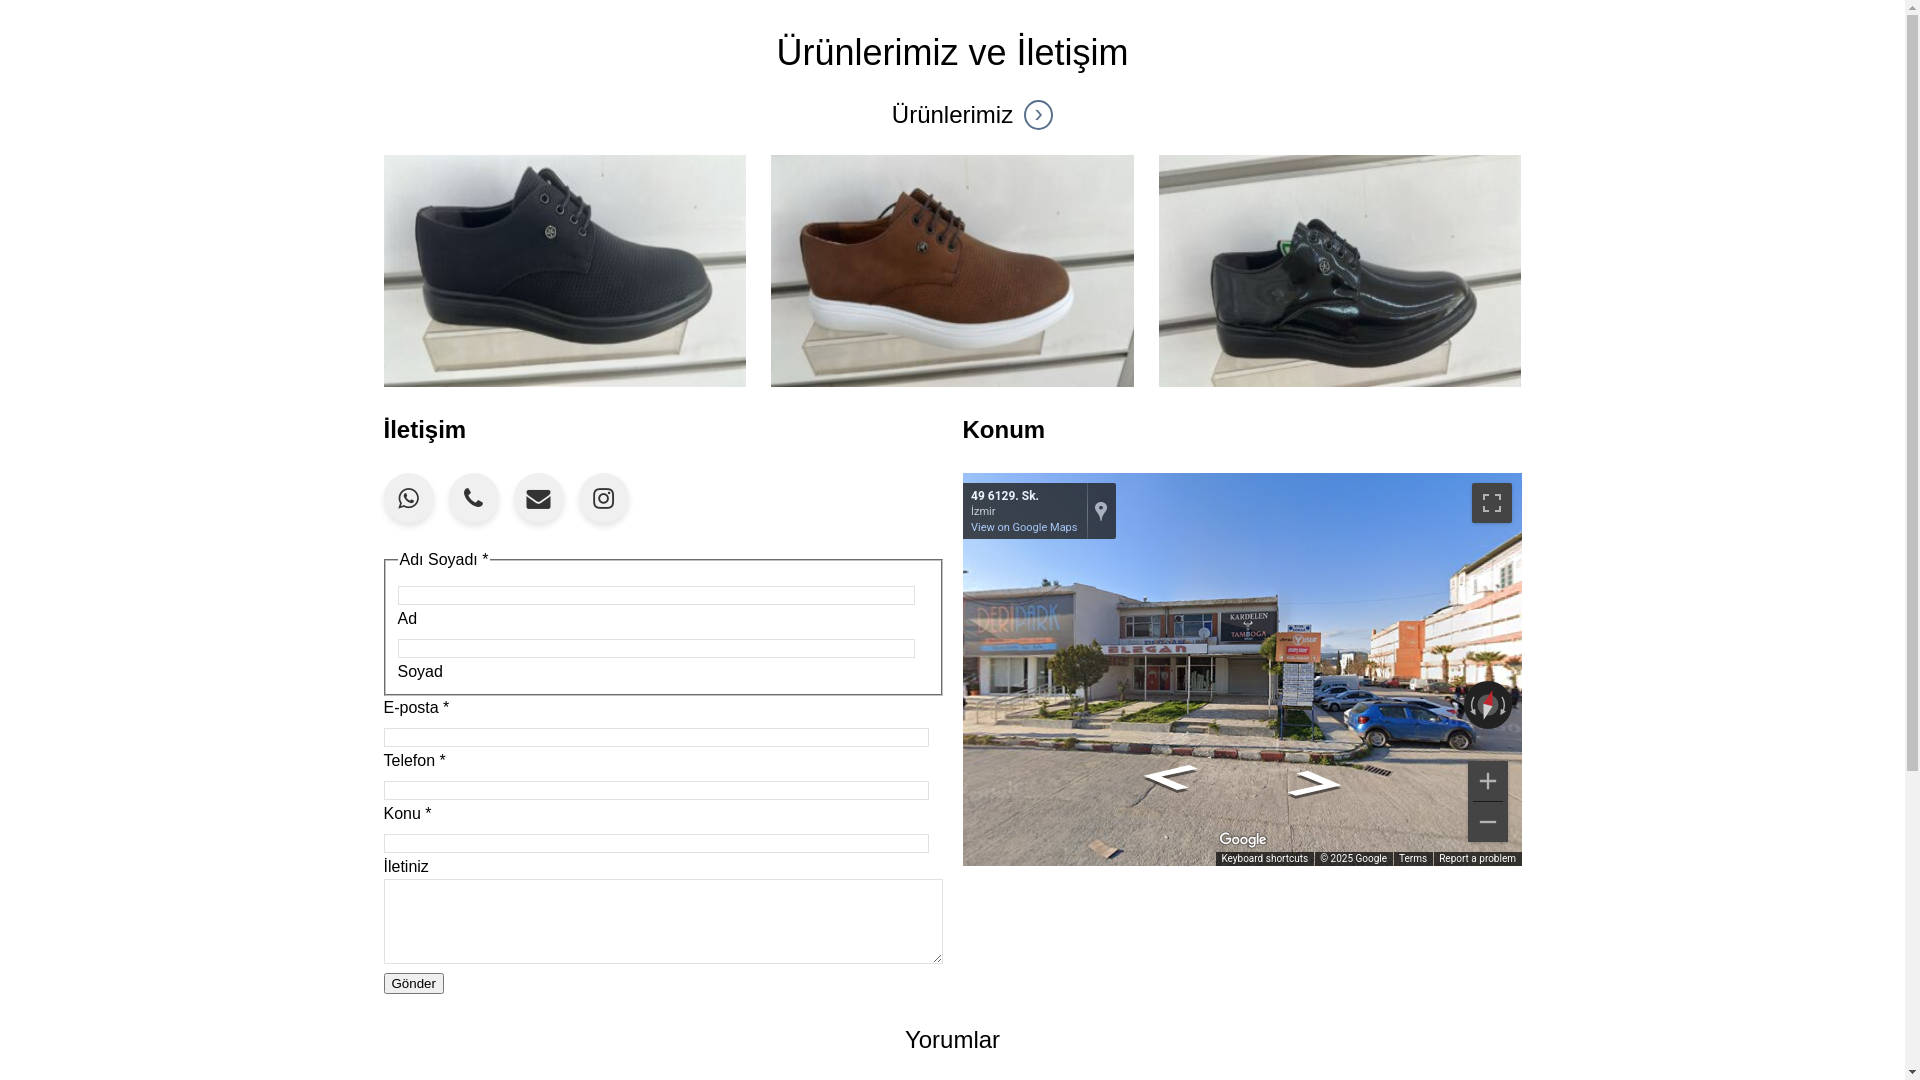Click Report a problem link
1920x1080 pixels.
(x=1477, y=859)
